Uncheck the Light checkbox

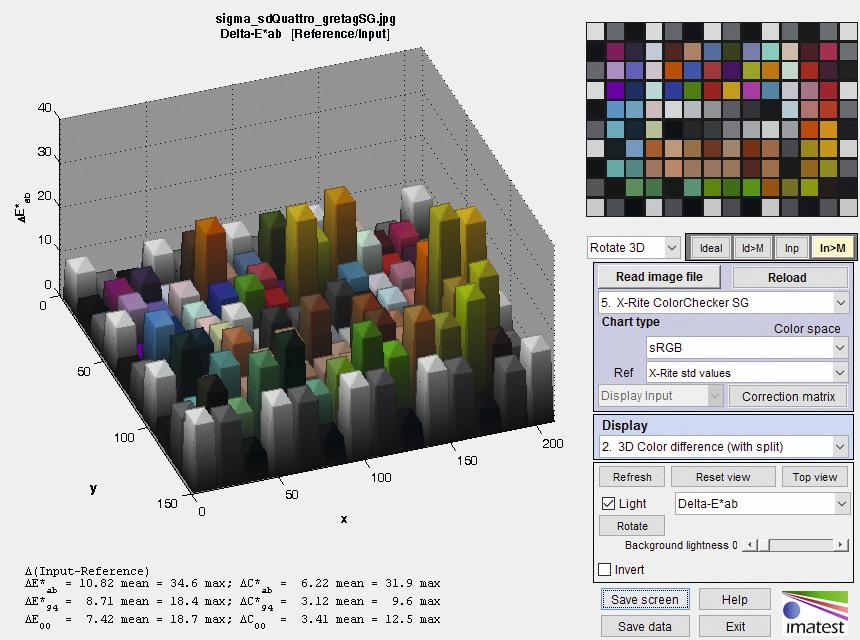tap(608, 503)
